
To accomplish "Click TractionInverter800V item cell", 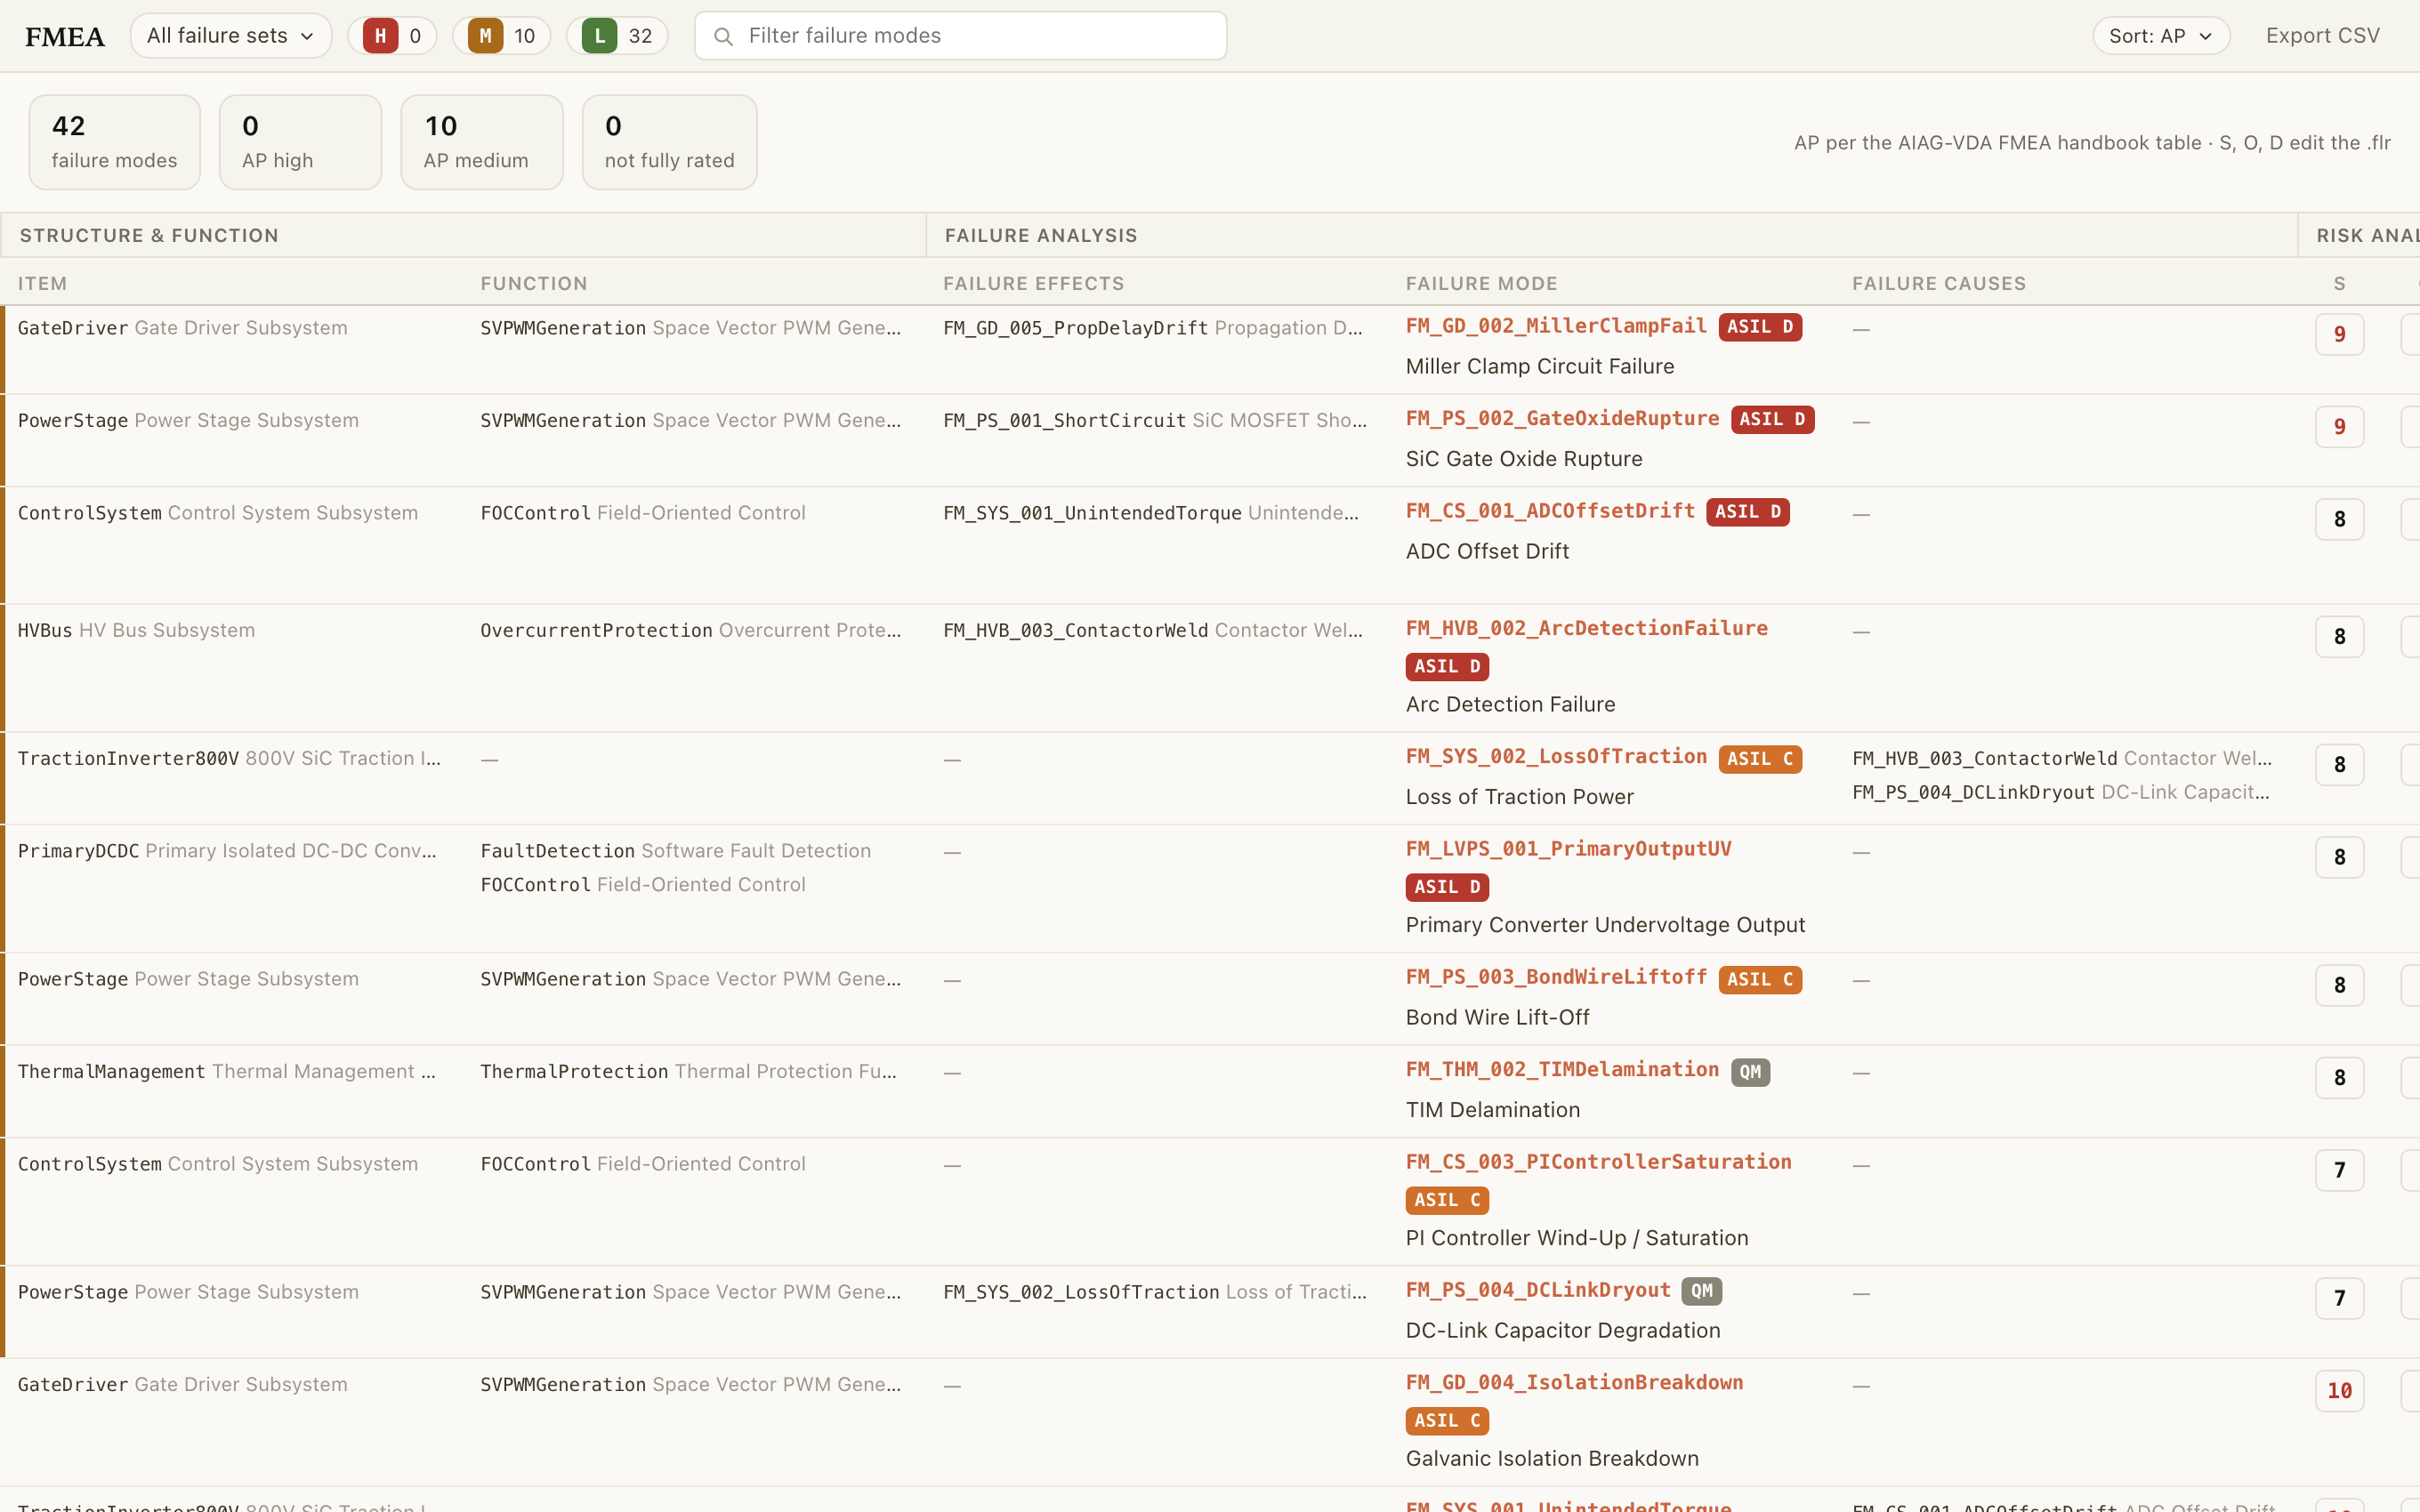I will pyautogui.click(x=229, y=759).
